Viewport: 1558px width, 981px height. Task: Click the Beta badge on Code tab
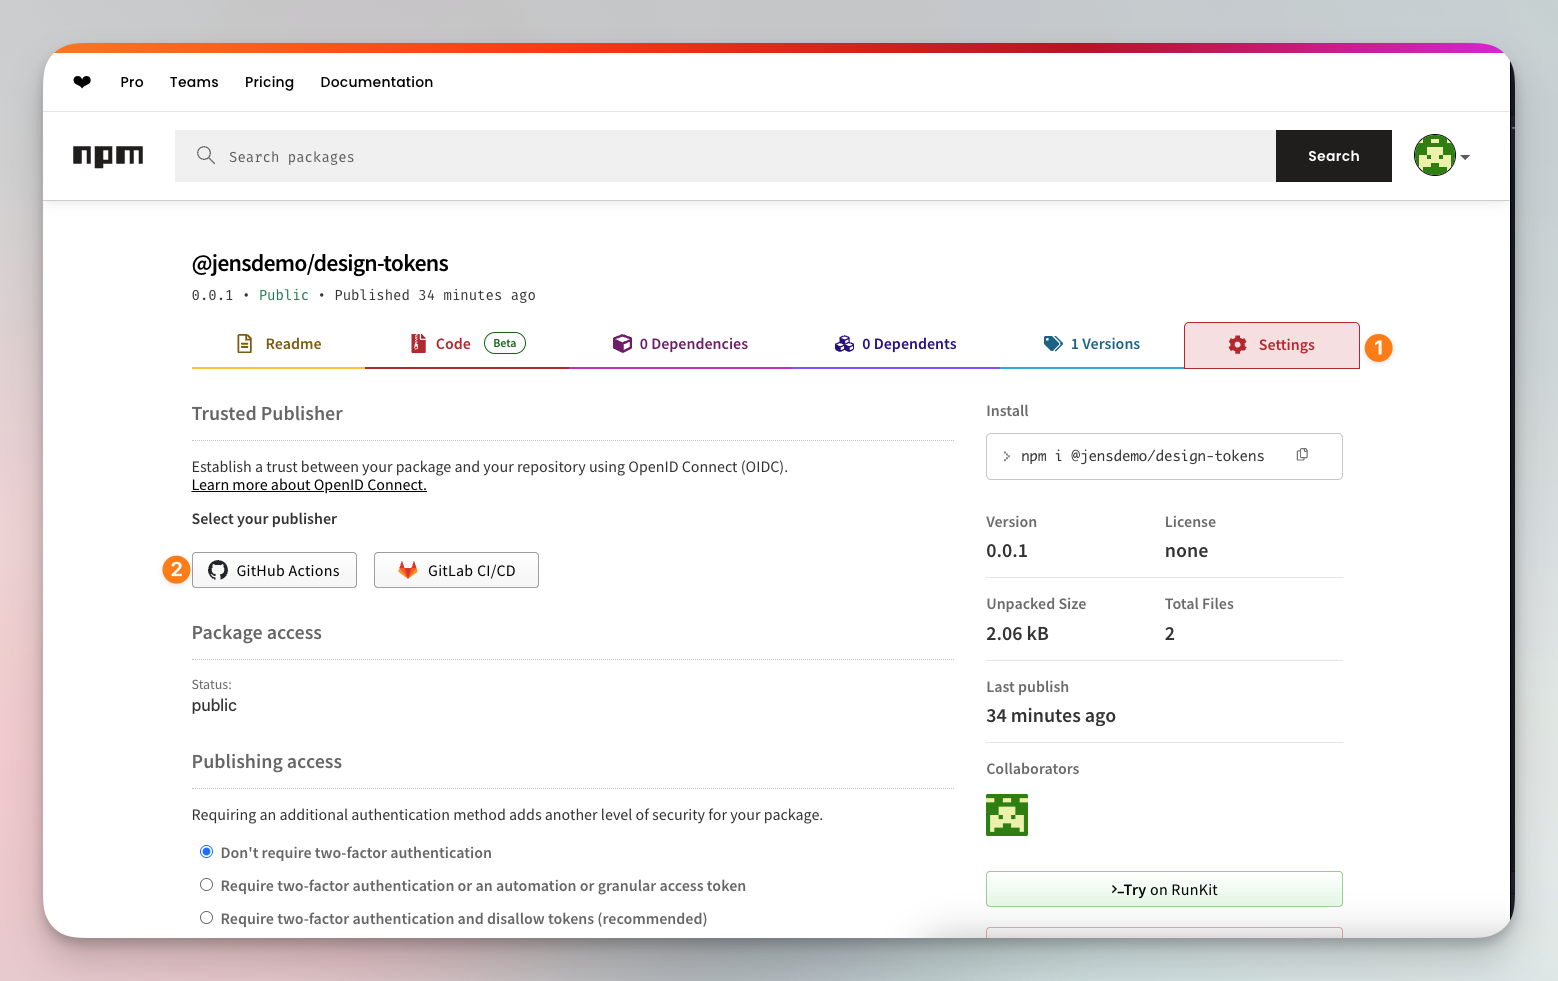point(505,343)
